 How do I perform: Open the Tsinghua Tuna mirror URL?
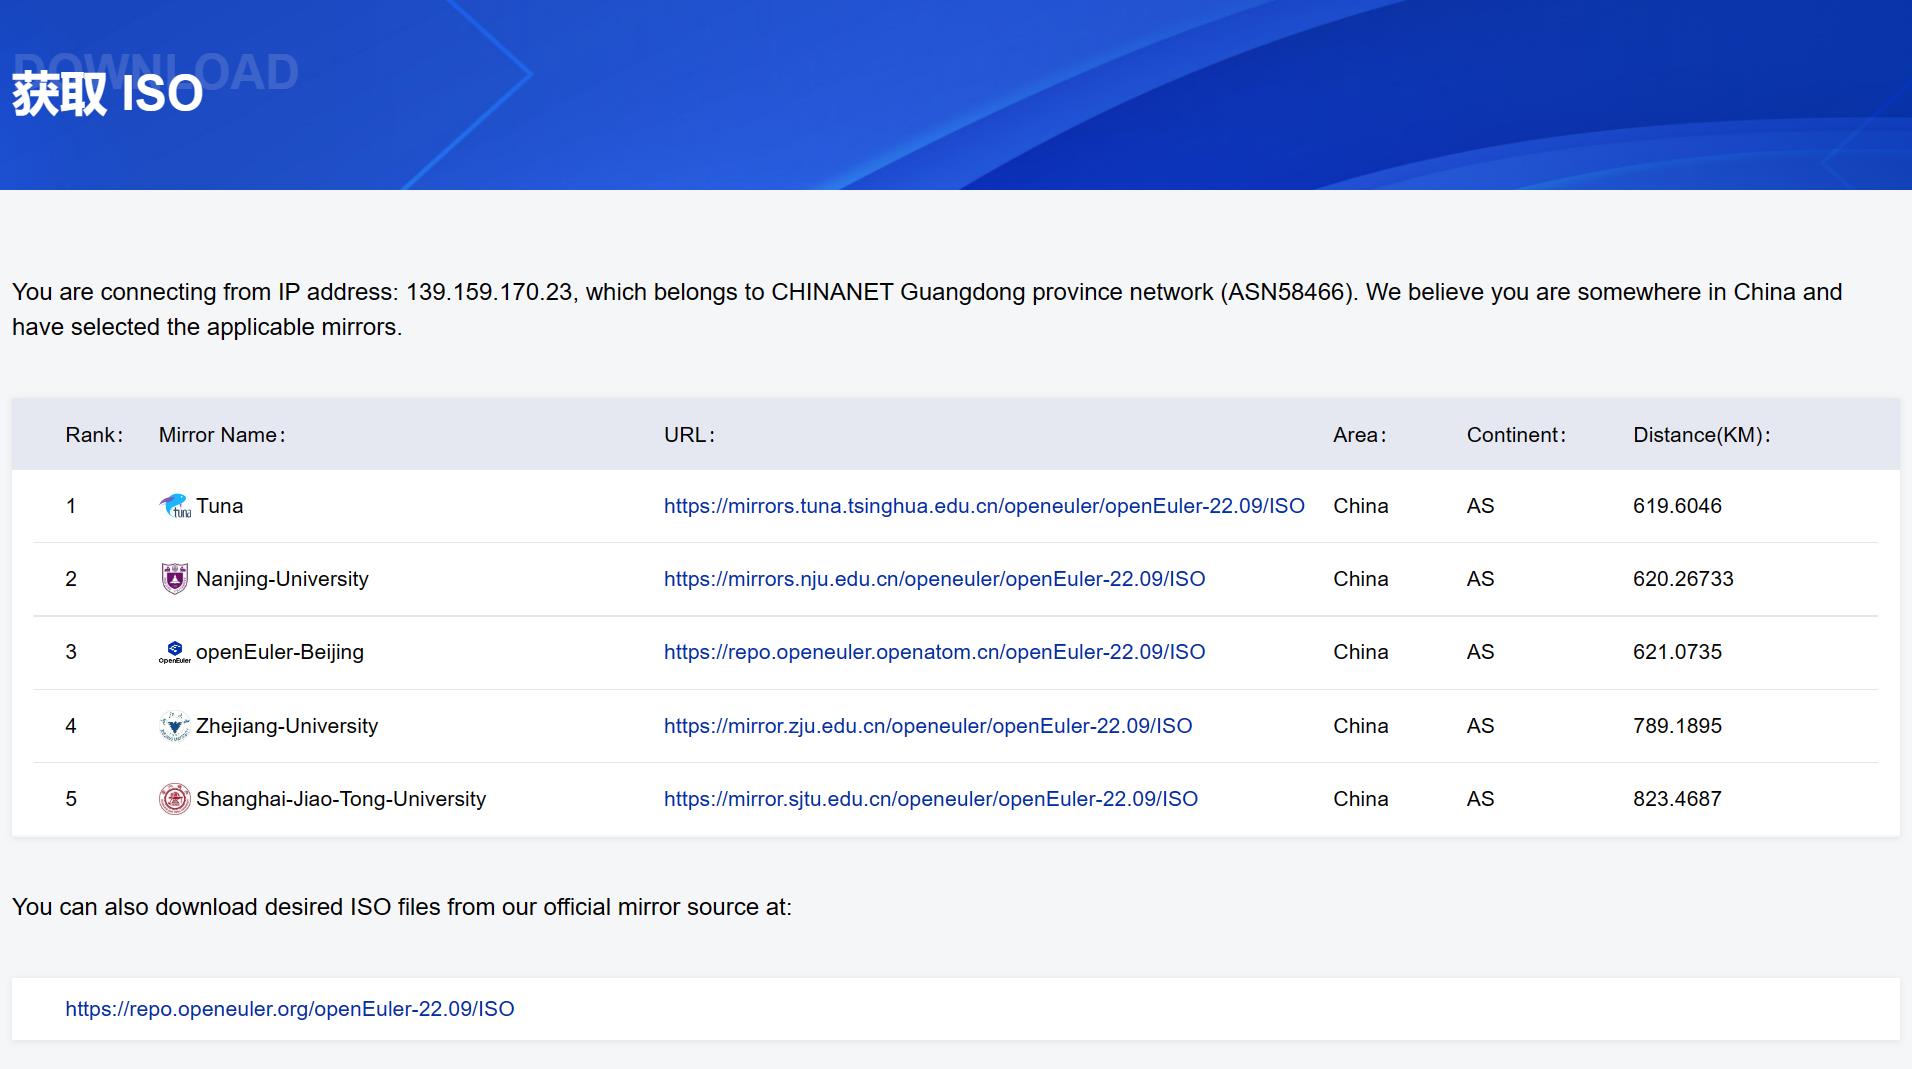(x=983, y=506)
